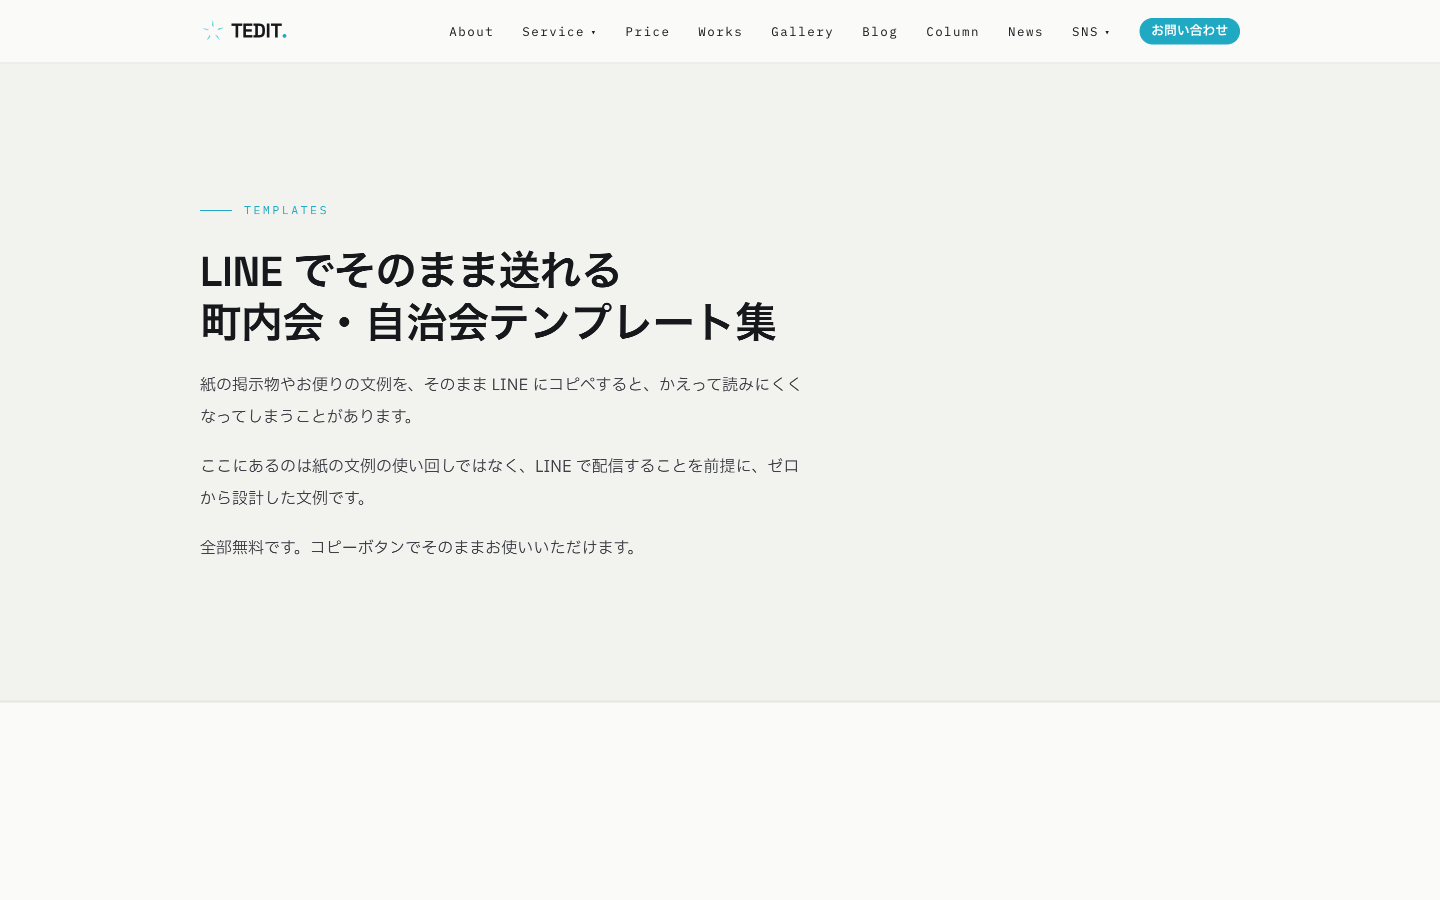Go to the Price page
1440x900 pixels.
tap(647, 32)
